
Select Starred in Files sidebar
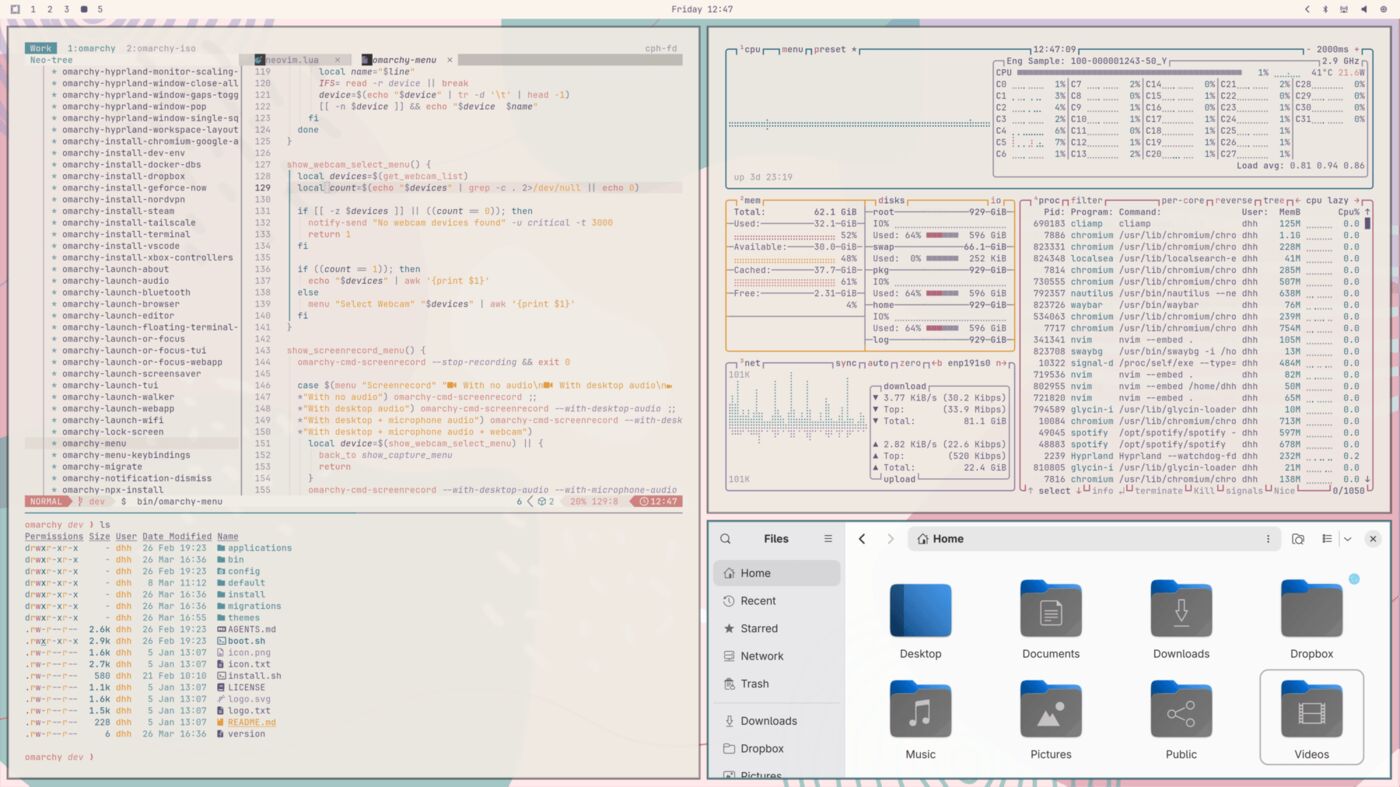point(777,628)
